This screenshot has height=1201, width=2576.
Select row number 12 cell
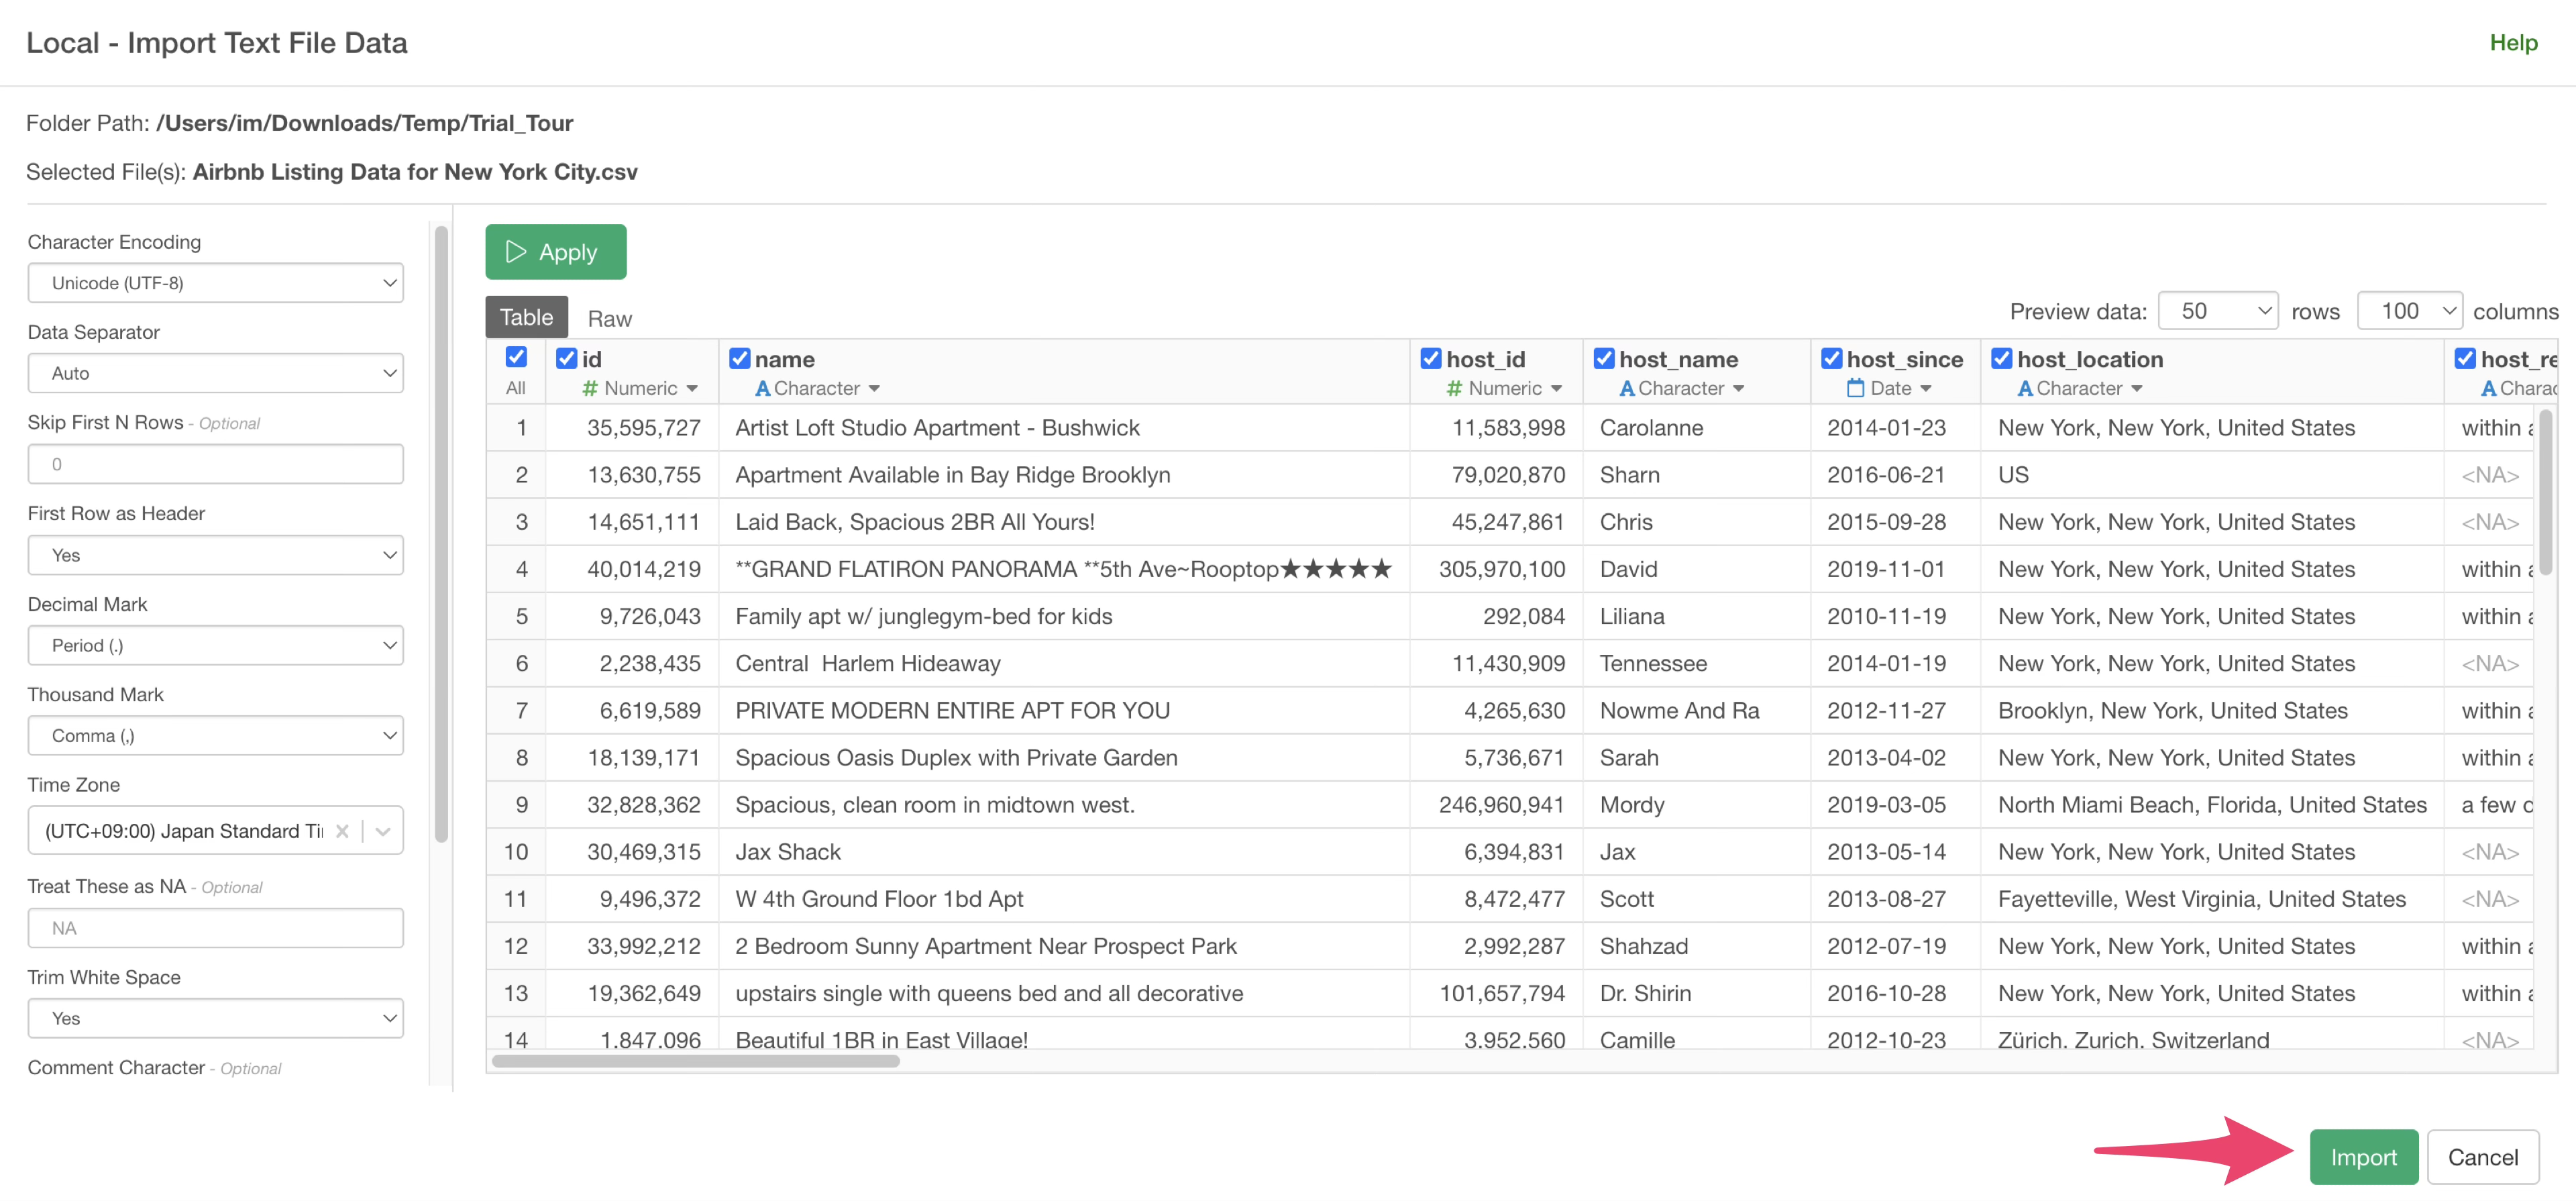click(x=515, y=946)
